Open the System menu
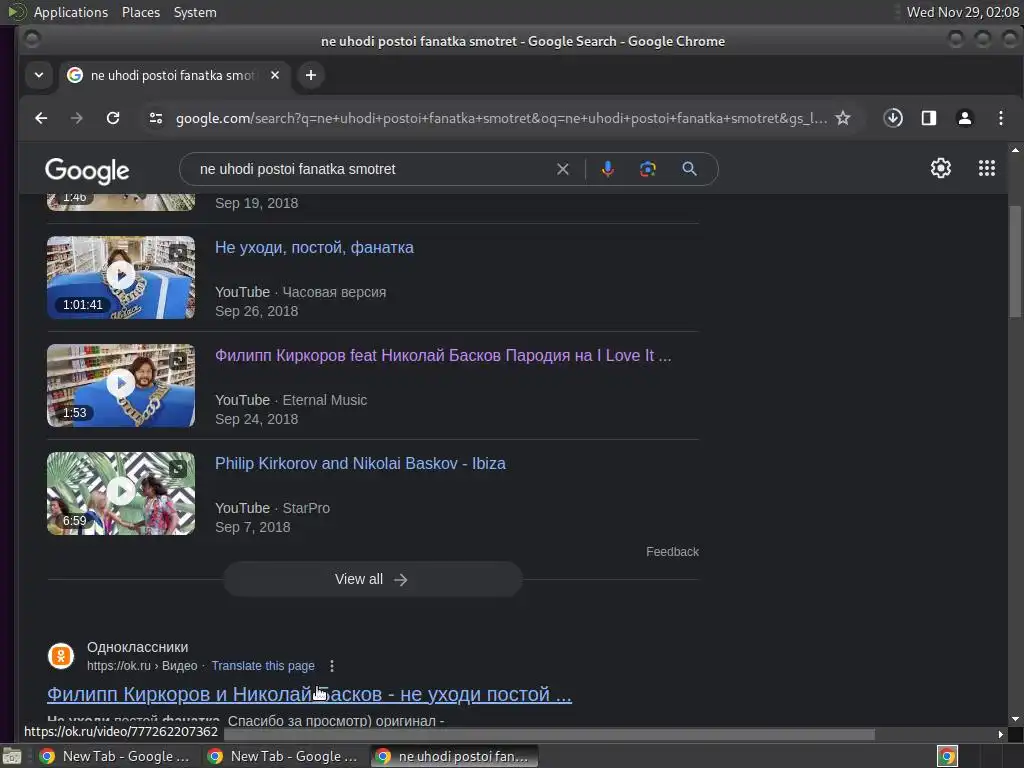Image resolution: width=1024 pixels, height=768 pixels. [x=195, y=12]
